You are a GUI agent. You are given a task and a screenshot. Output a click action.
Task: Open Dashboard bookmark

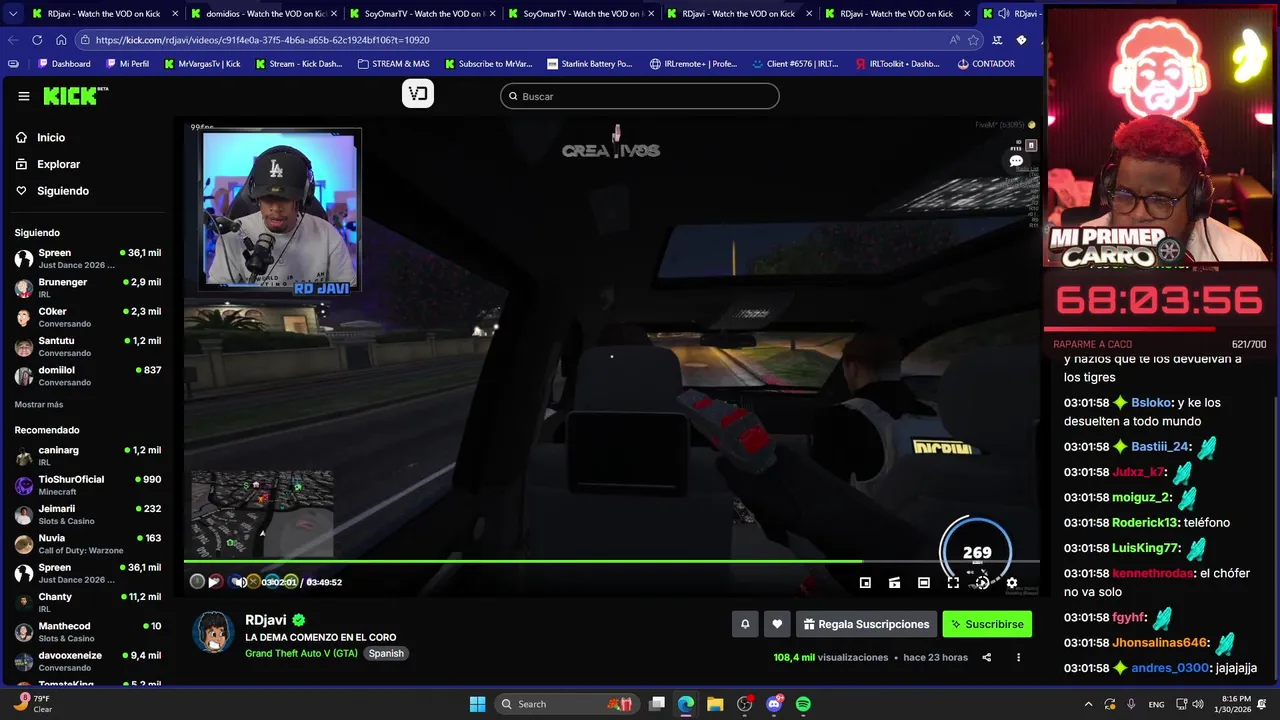click(64, 64)
